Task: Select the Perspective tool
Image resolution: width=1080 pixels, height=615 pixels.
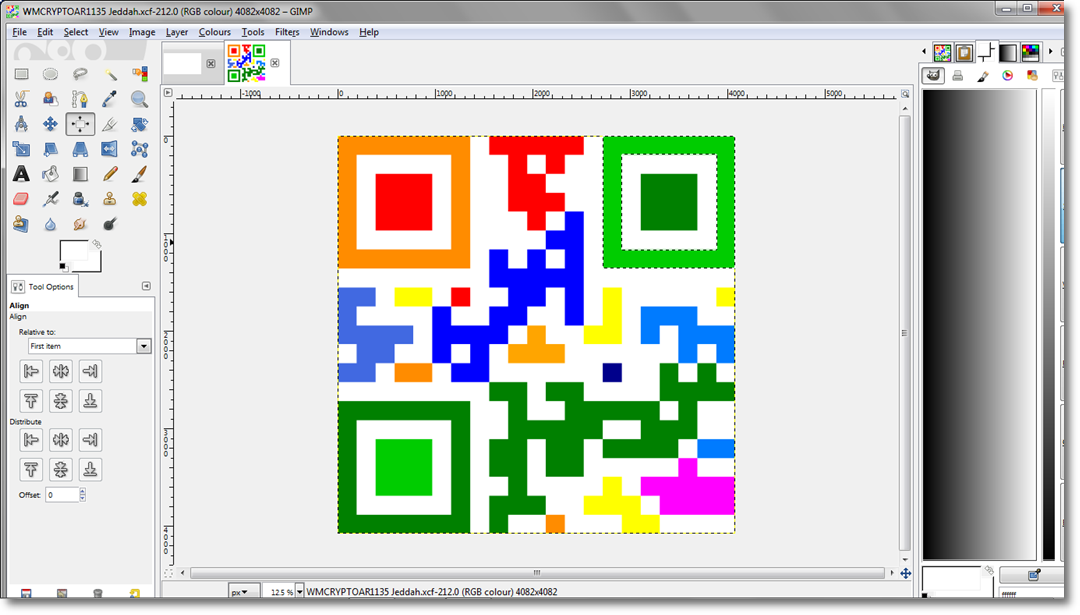Action: pos(80,149)
